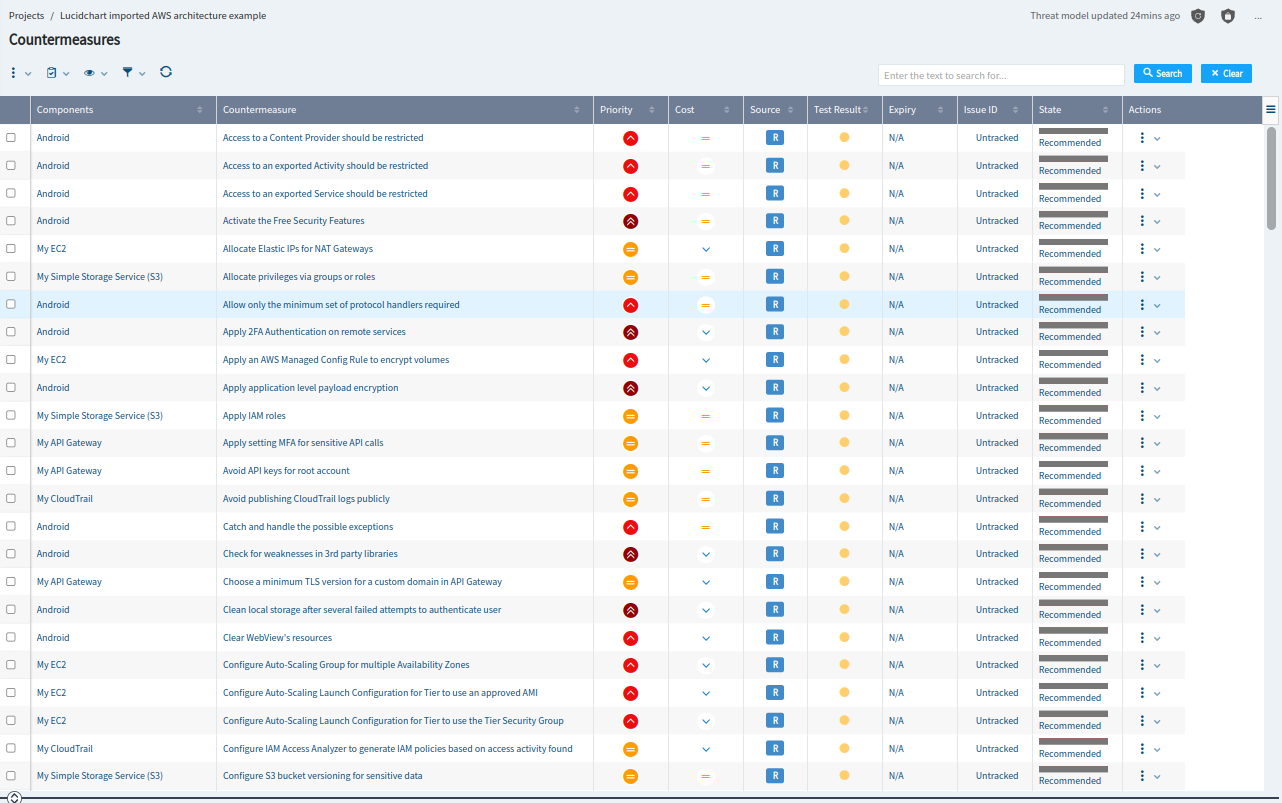This screenshot has height=803, width=1282.
Task: Click the vertical scrollbar thumb
Action: coord(1272,178)
